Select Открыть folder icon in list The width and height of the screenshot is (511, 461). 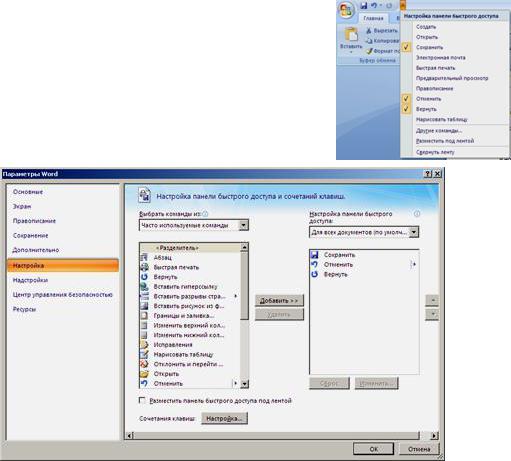tap(144, 374)
